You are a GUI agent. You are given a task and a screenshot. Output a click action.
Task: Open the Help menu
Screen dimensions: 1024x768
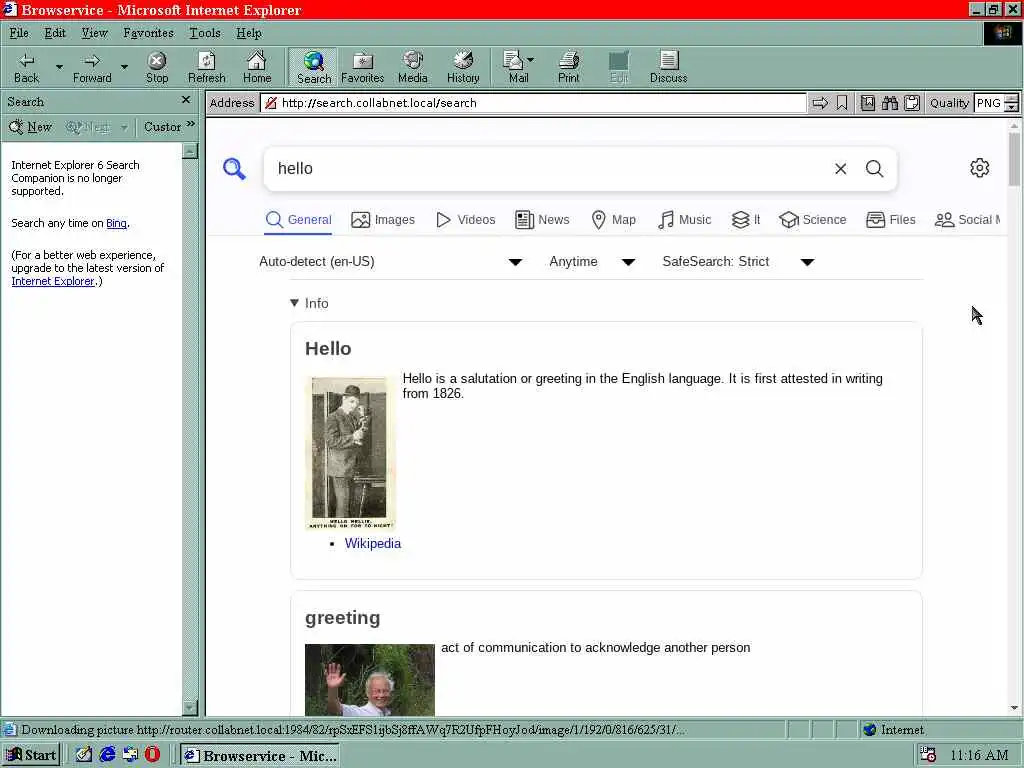tap(249, 33)
